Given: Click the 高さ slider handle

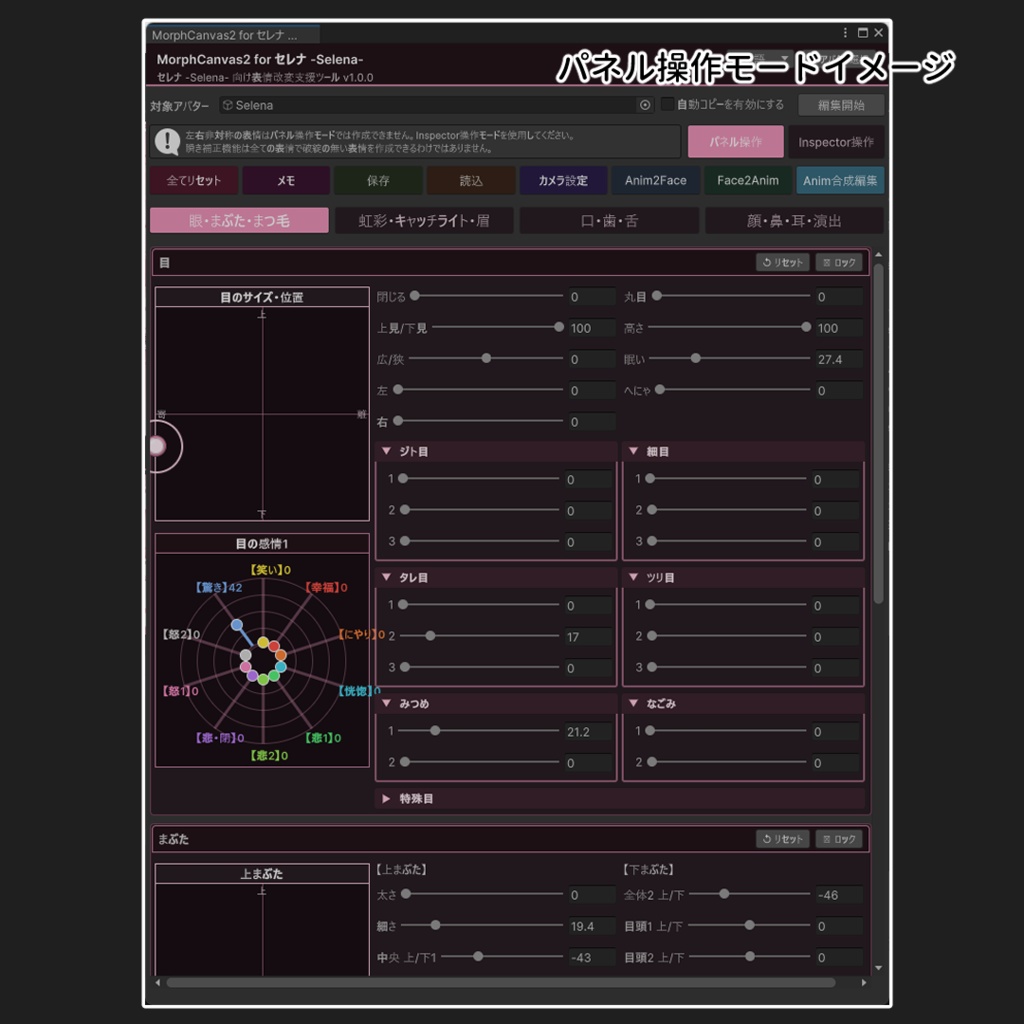Looking at the screenshot, I should 806,327.
